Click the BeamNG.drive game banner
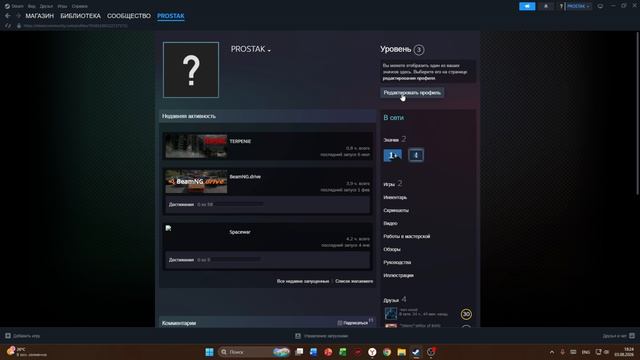This screenshot has height=360, width=640. click(196, 181)
